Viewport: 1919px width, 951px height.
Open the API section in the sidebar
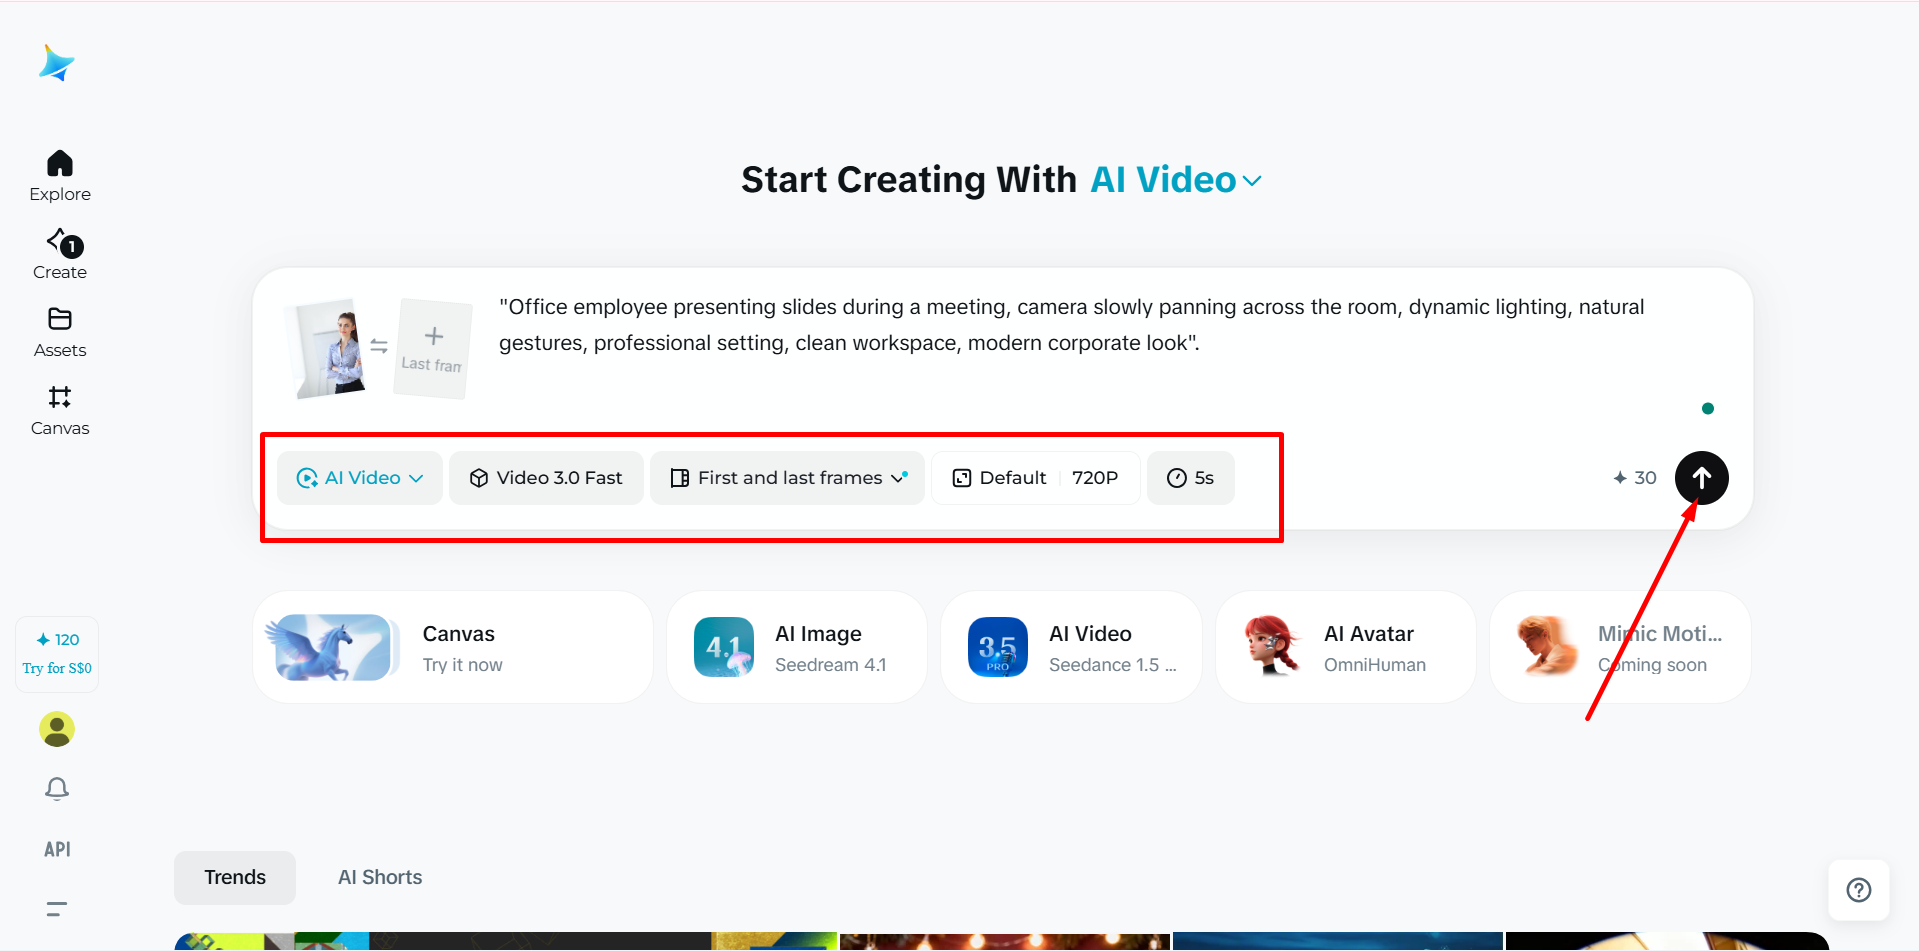click(57, 848)
